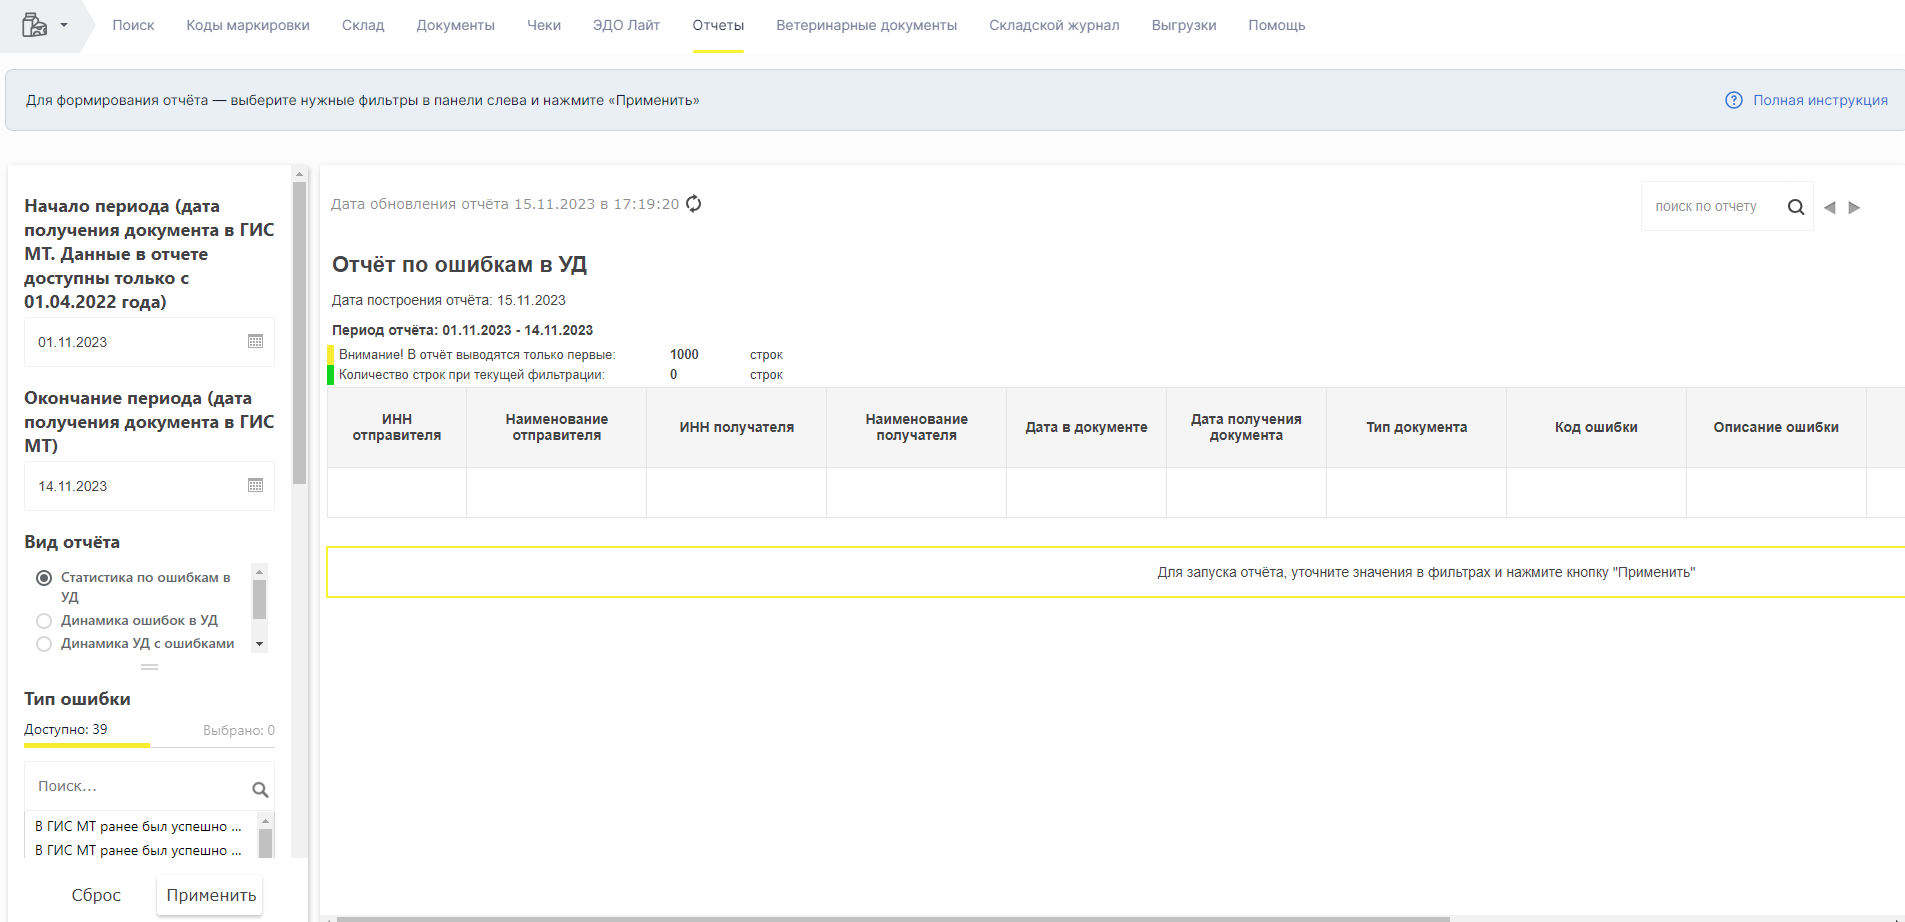Select 'Статистика по ошибкам в УД' radio

click(44, 578)
